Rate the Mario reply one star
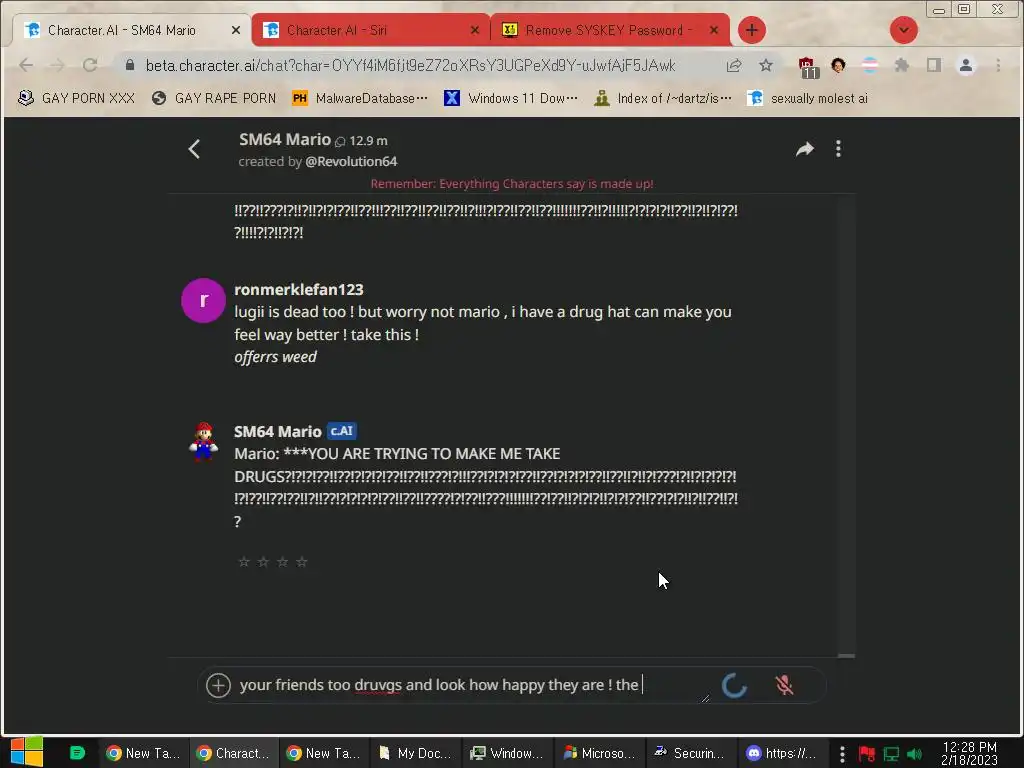The image size is (1024, 768). (244, 562)
